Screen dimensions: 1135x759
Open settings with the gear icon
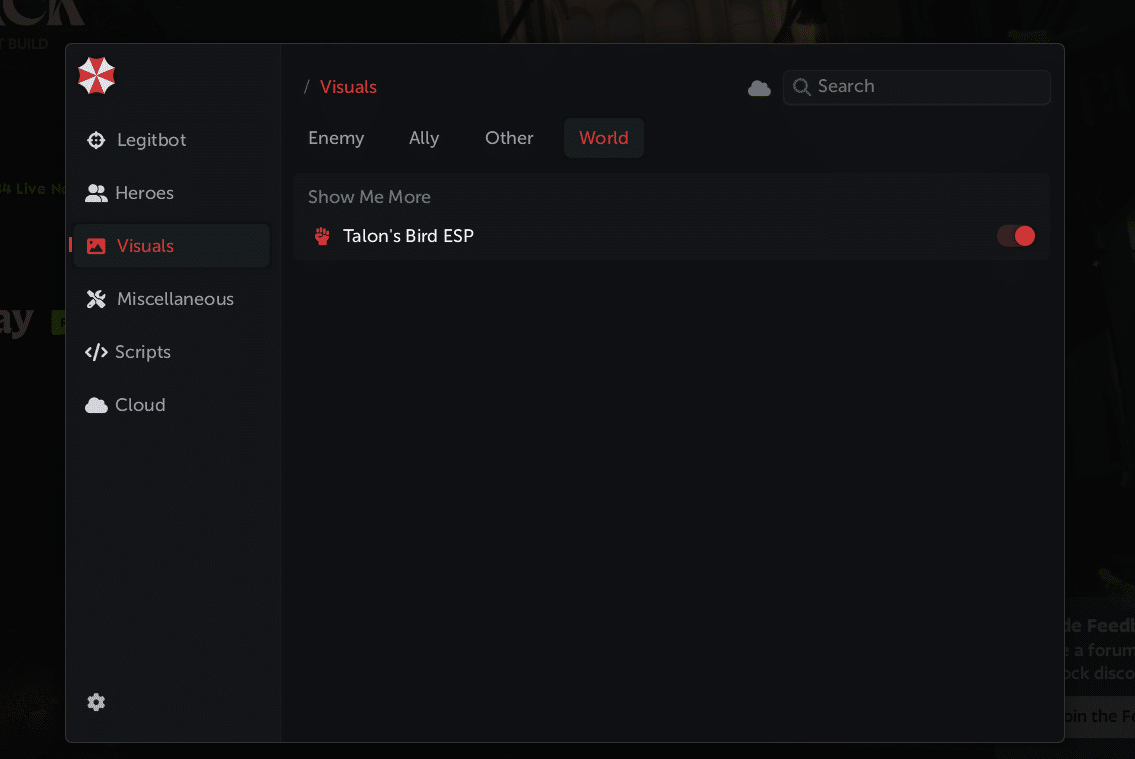coord(96,703)
